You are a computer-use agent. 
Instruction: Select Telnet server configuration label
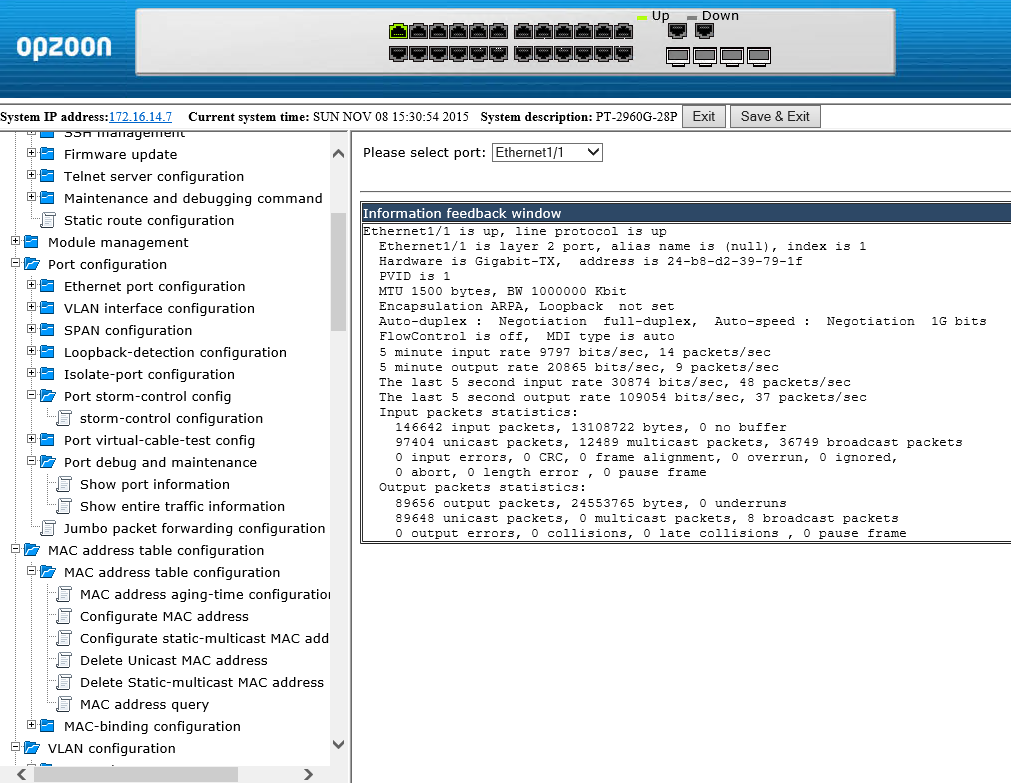pos(154,177)
